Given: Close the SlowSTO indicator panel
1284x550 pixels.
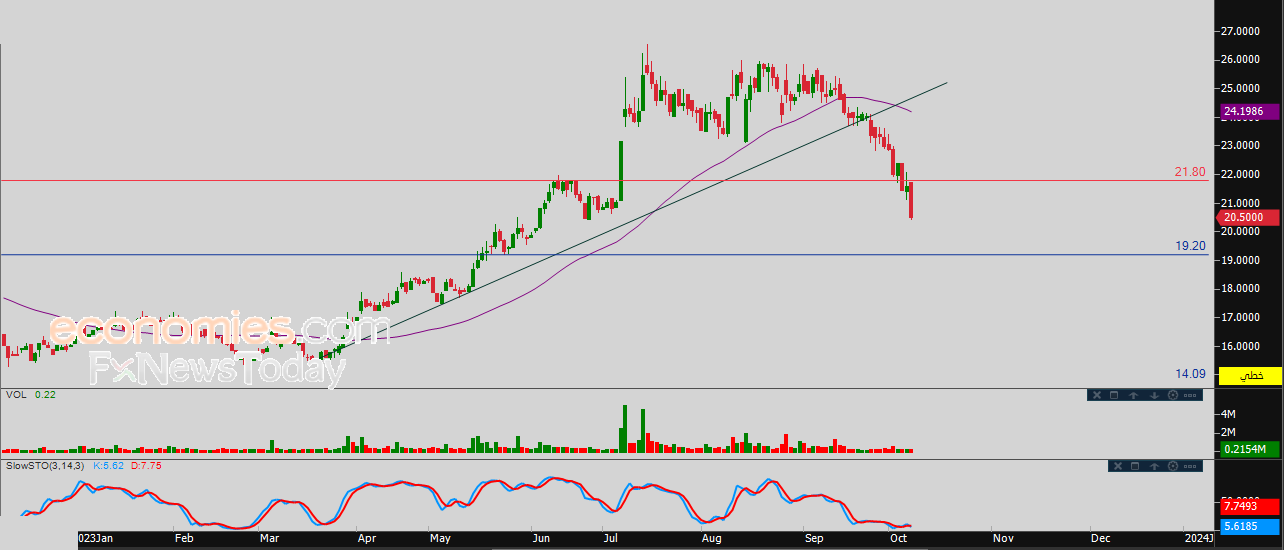Looking at the screenshot, I should coord(1118,466).
